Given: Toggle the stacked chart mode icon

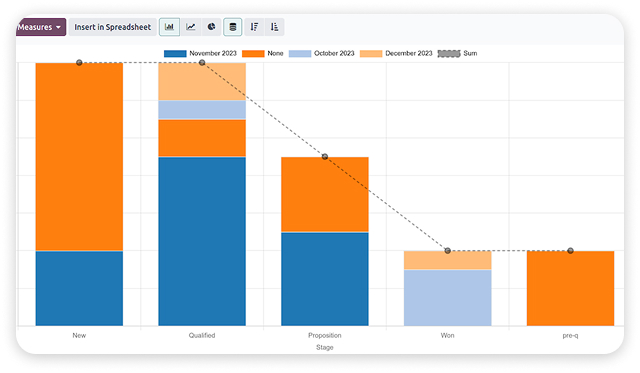Looking at the screenshot, I should click(x=233, y=27).
